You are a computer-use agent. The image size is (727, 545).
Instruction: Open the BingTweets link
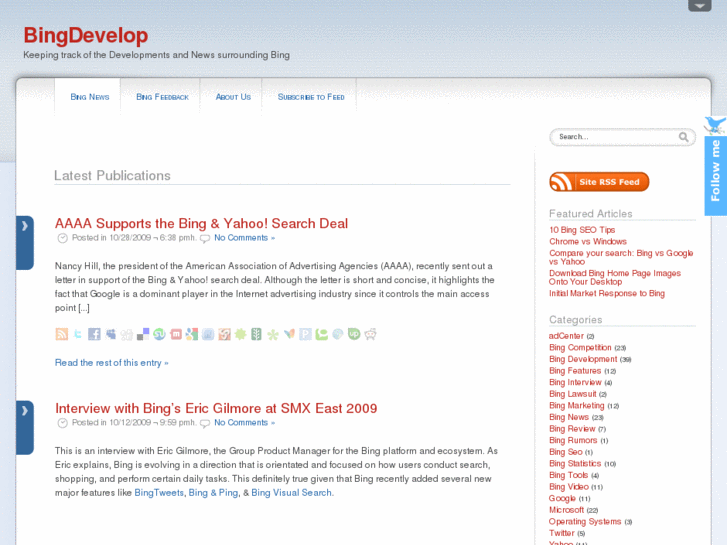coord(159,493)
